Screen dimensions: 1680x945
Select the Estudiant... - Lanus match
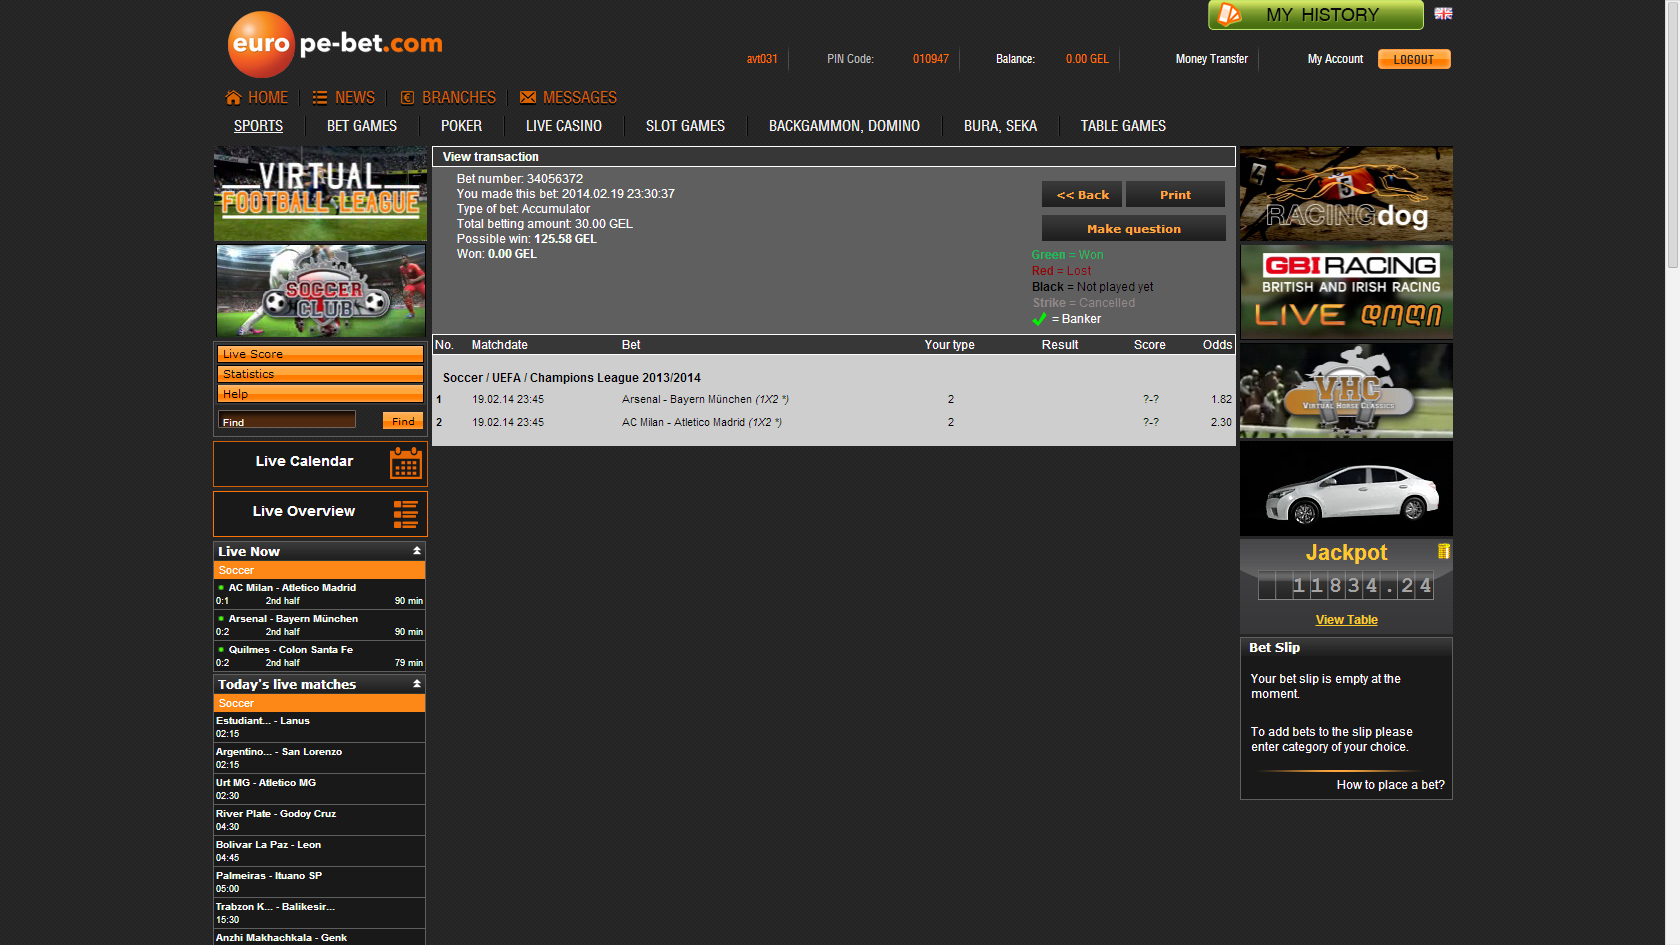320,727
